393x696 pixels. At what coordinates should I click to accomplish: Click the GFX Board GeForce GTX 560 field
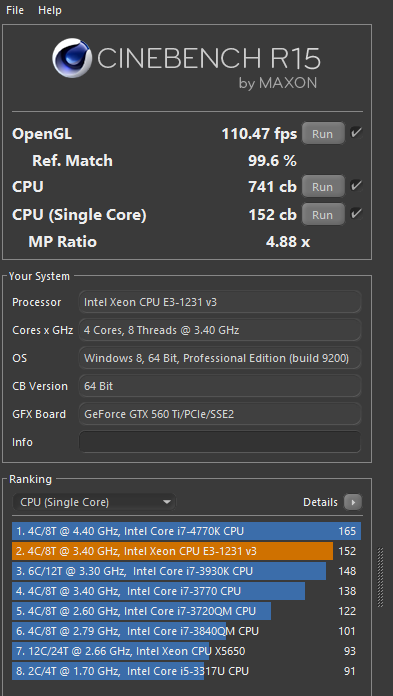[220, 414]
